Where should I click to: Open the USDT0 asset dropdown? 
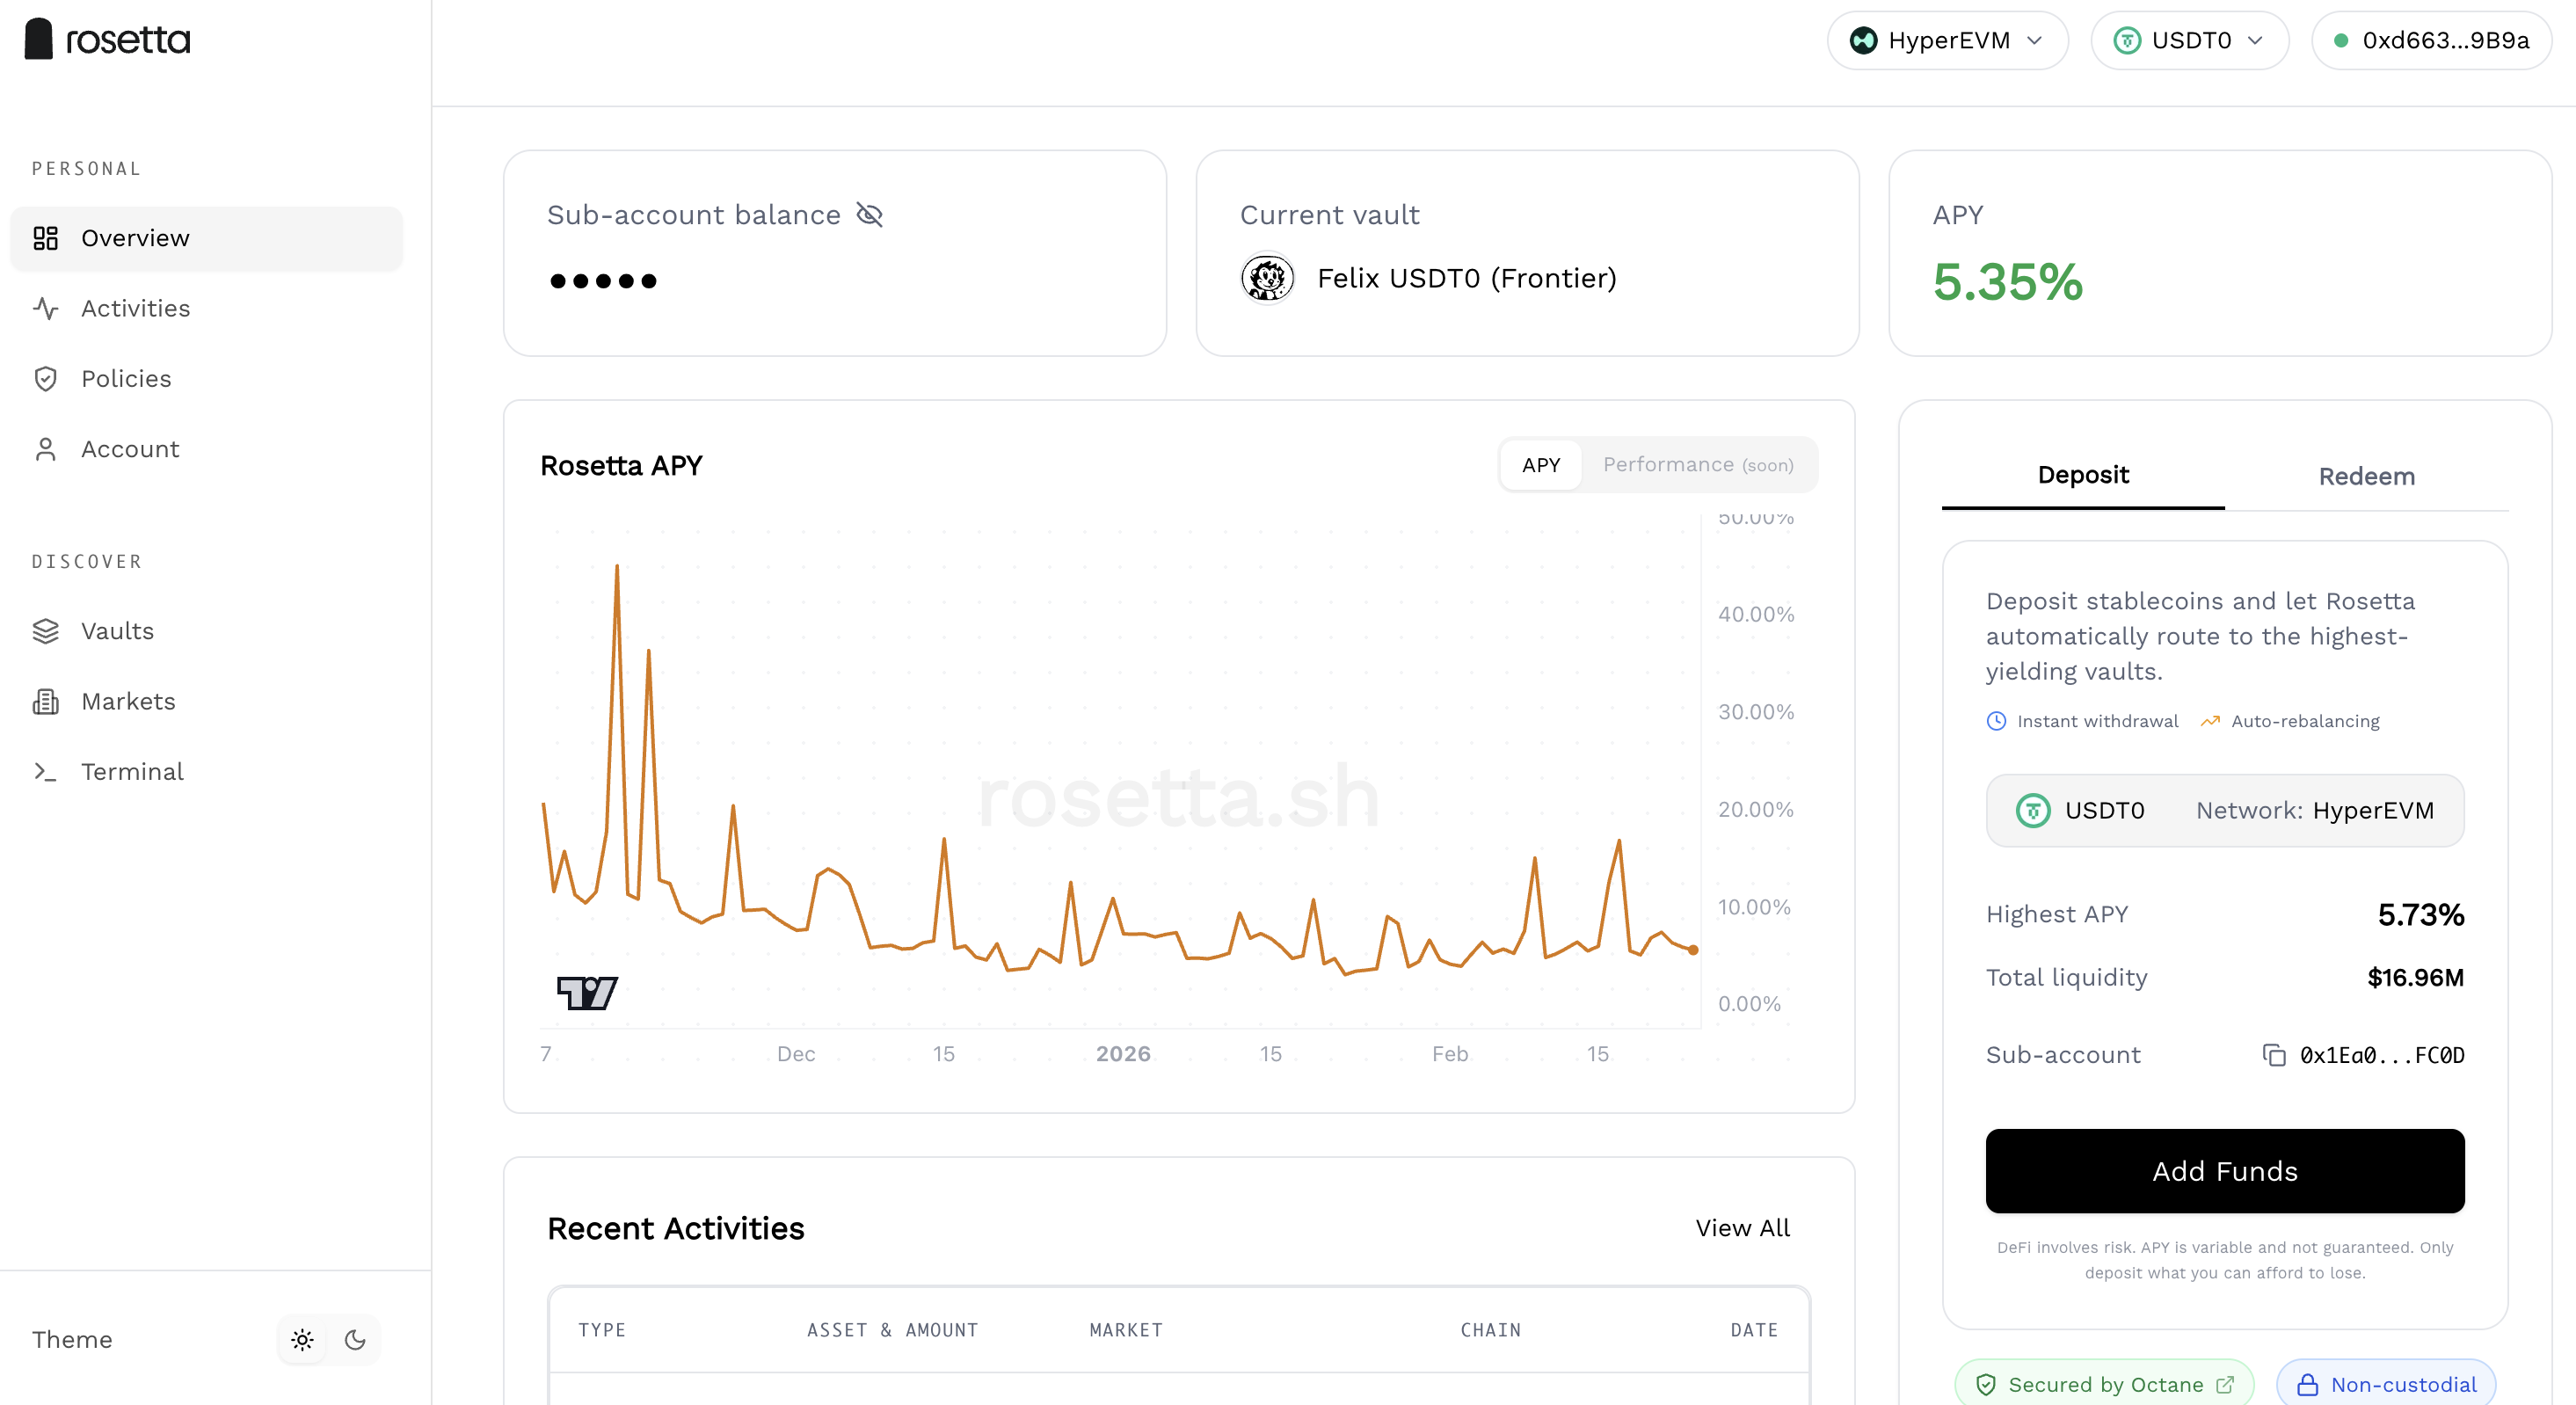(x=2189, y=40)
